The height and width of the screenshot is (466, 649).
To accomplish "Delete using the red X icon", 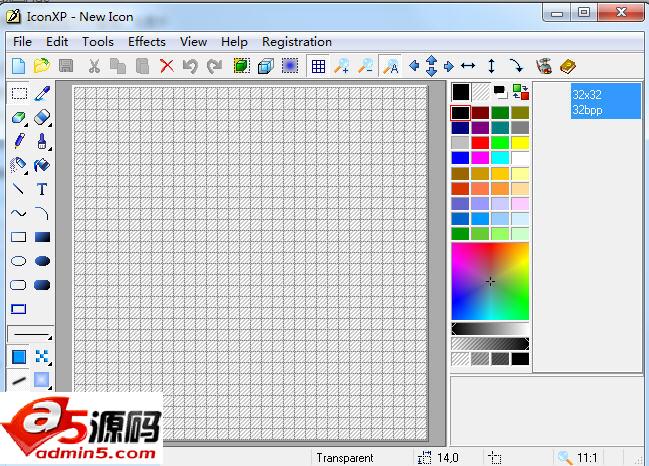I will [x=167, y=66].
